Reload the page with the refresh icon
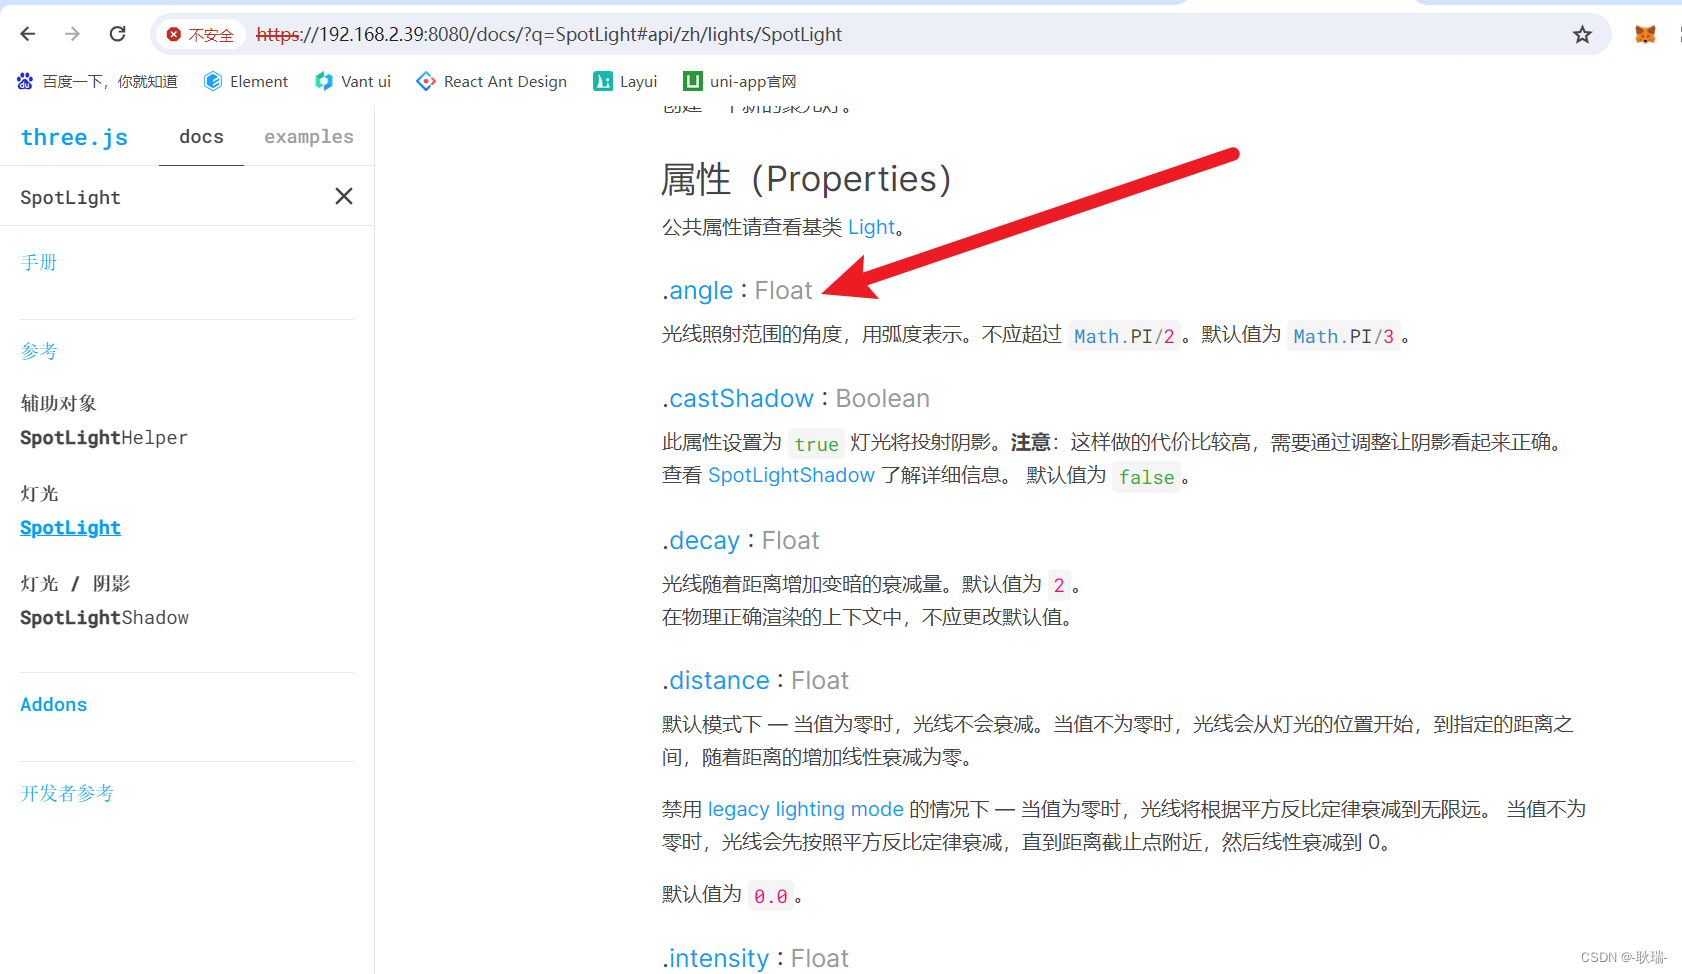Screen dimensions: 1682x974 117,34
